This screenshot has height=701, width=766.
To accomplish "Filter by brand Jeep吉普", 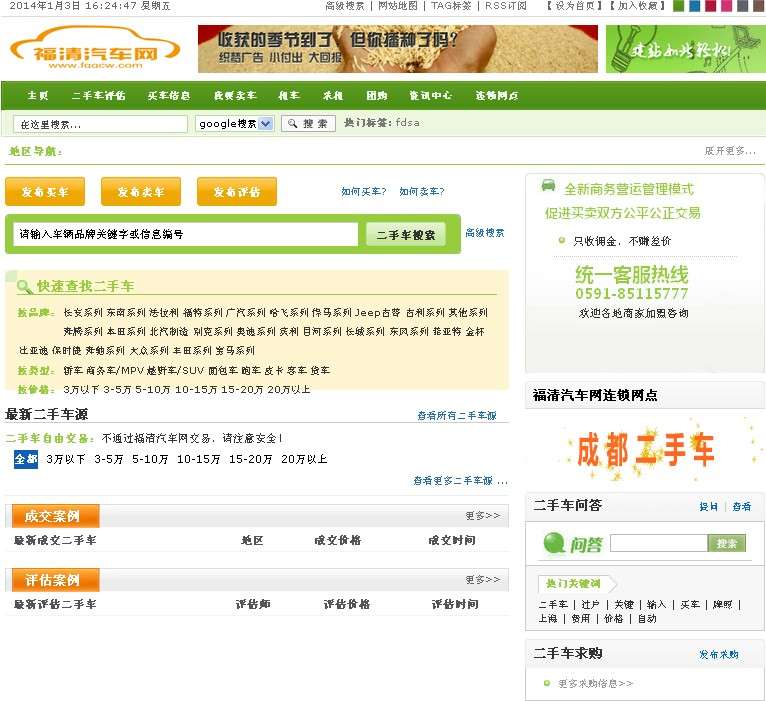I will click(378, 313).
